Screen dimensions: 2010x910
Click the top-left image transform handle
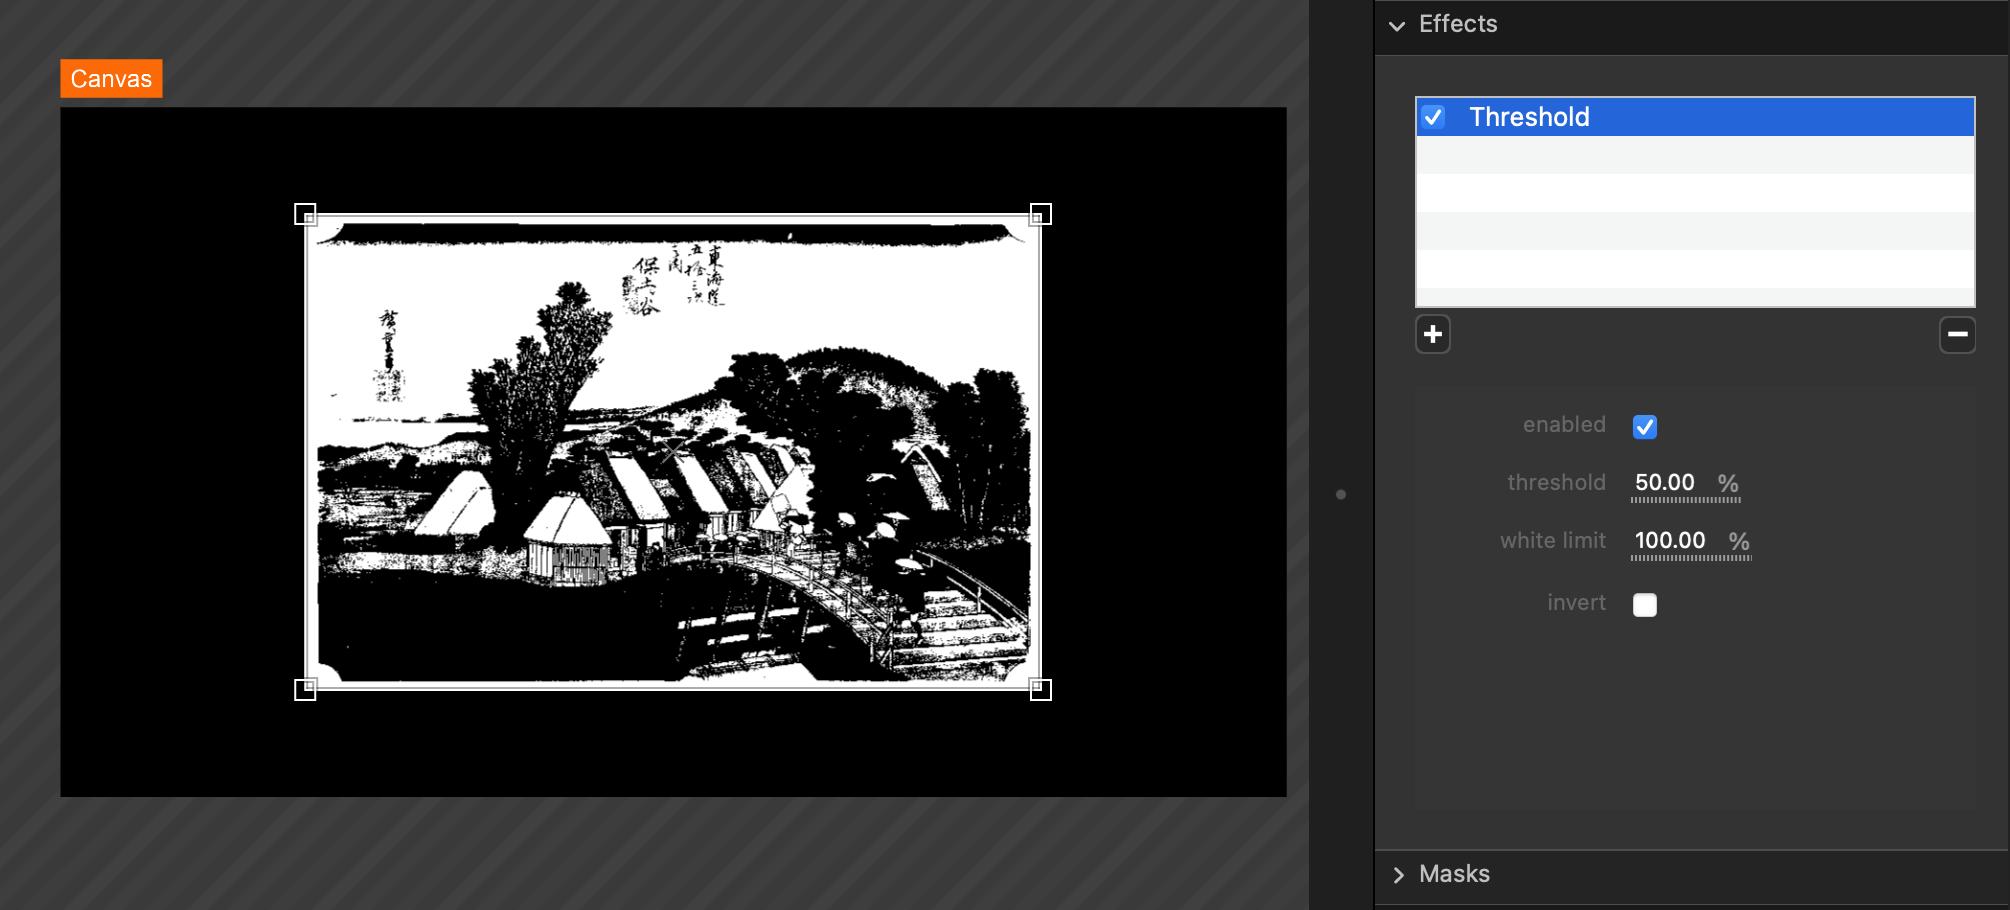[x=305, y=214]
